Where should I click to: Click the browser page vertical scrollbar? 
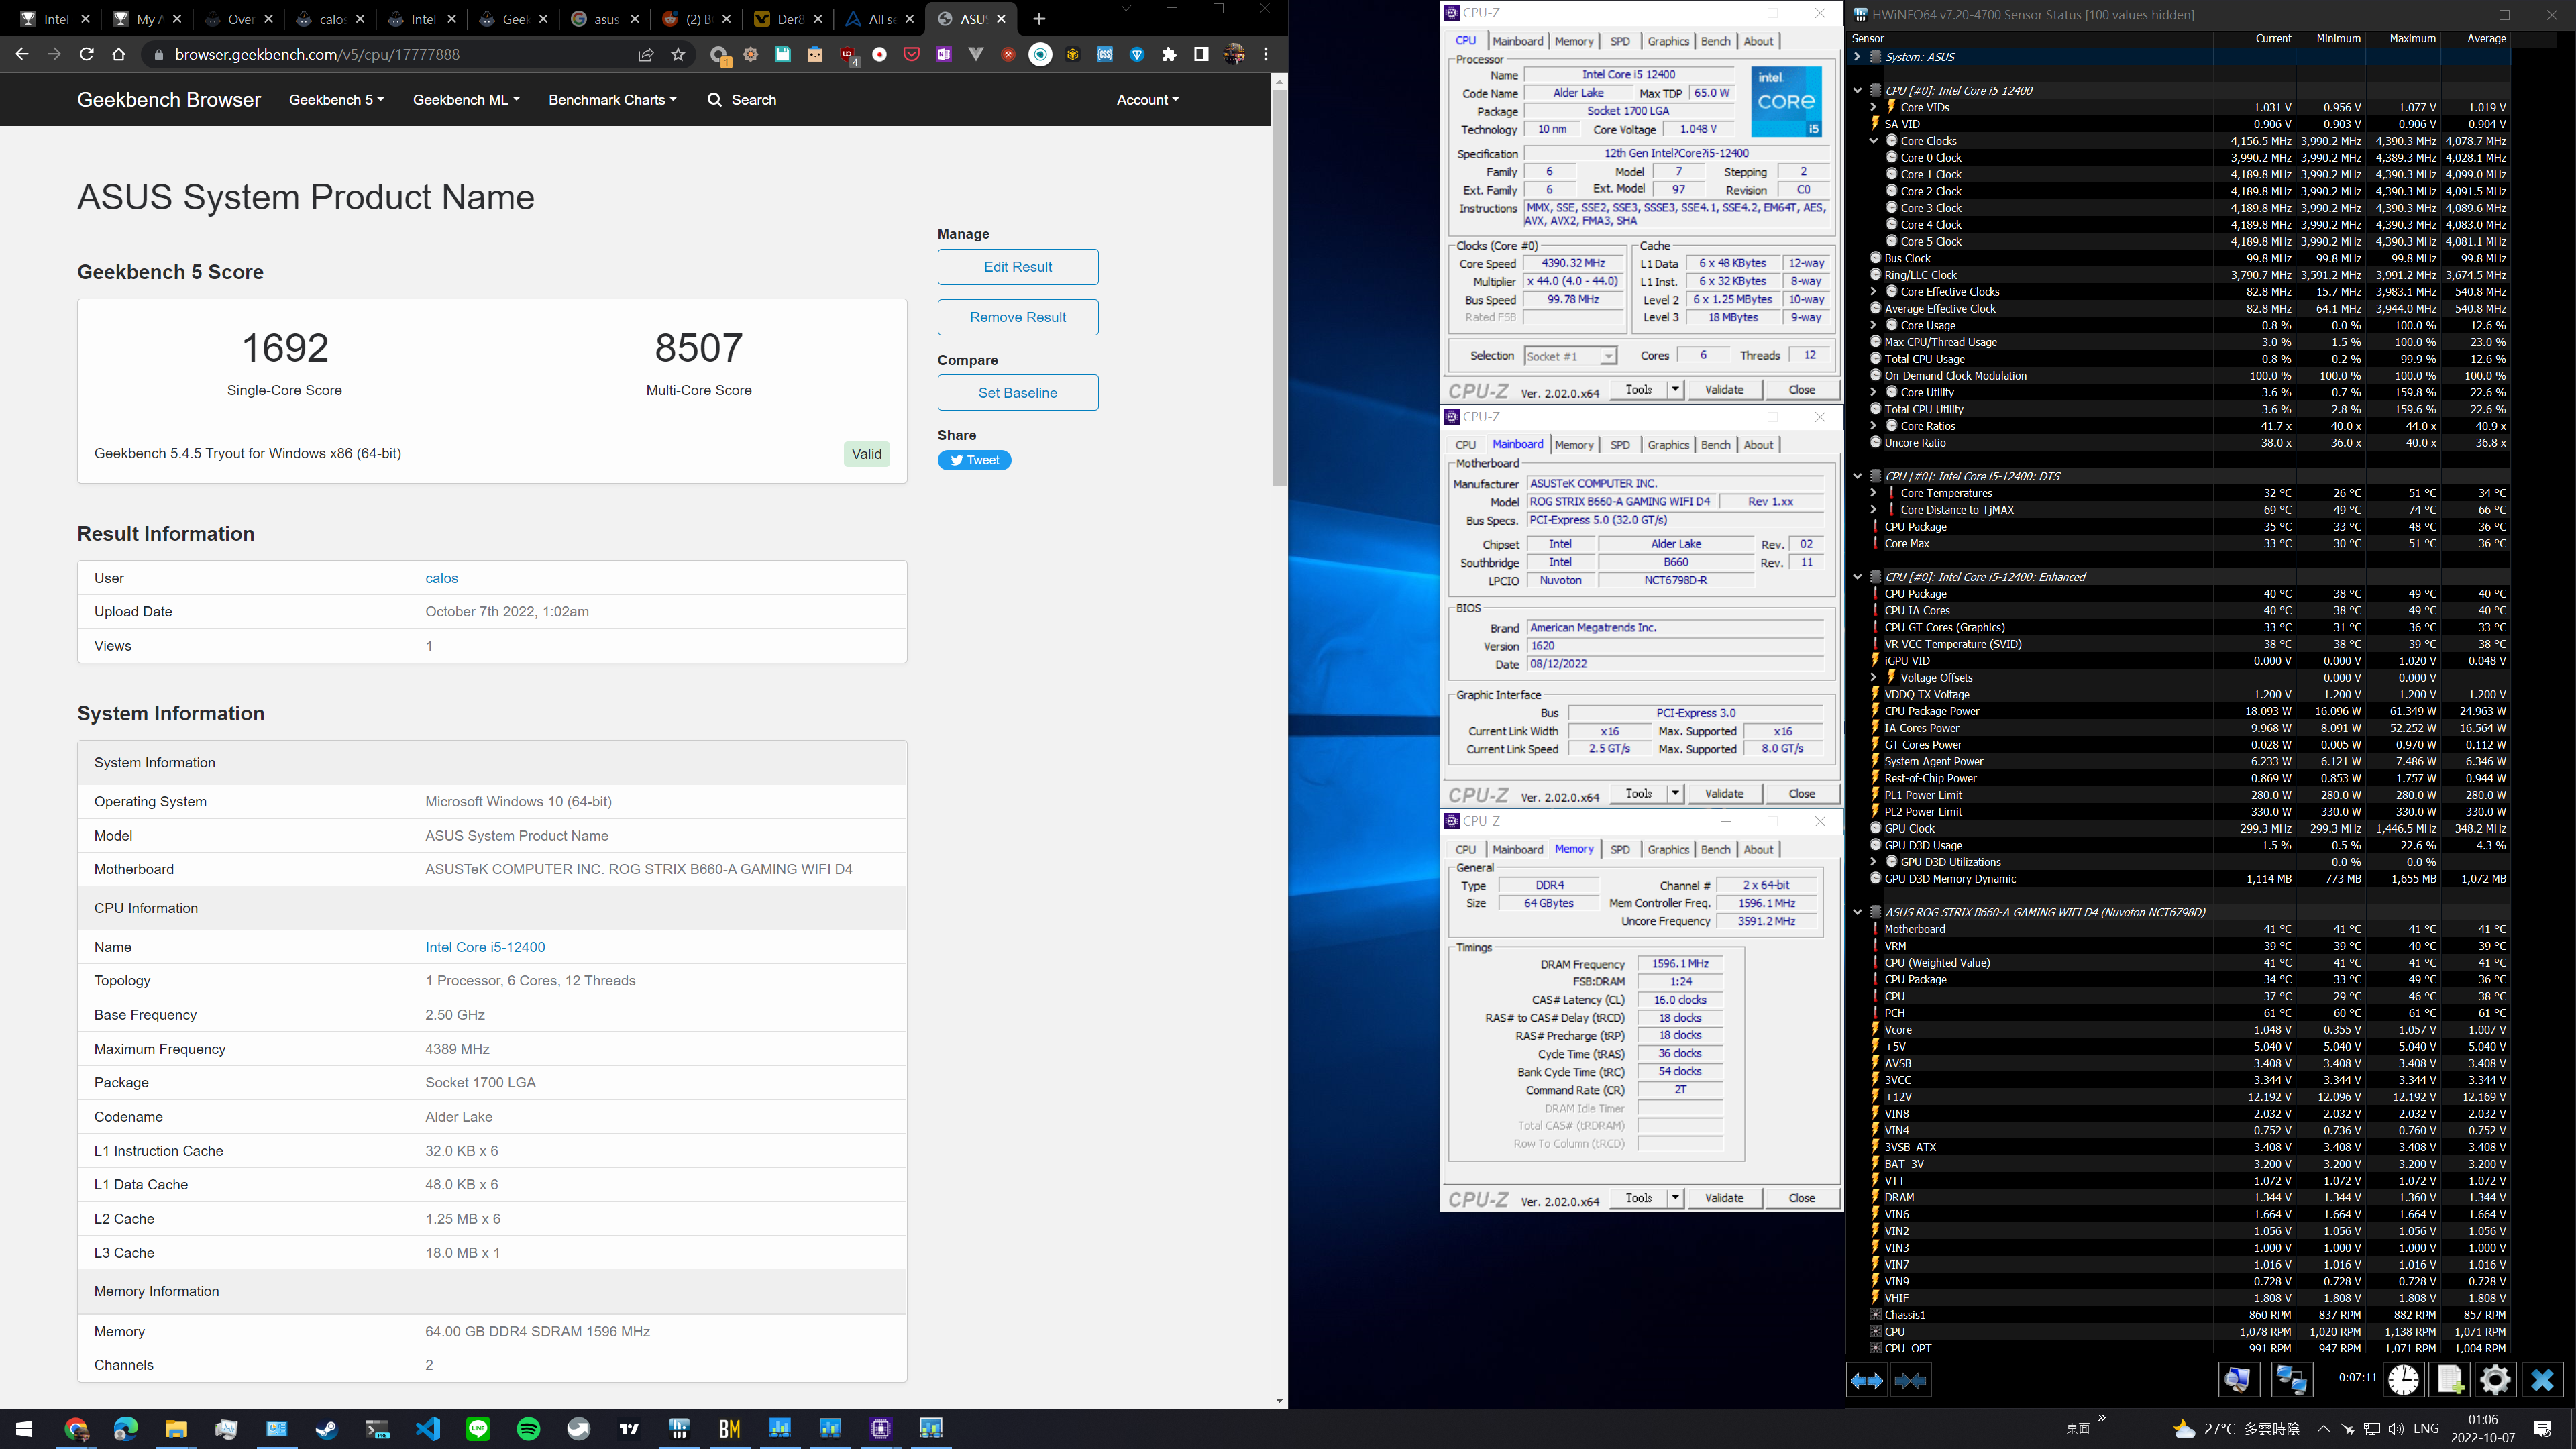point(1279,289)
